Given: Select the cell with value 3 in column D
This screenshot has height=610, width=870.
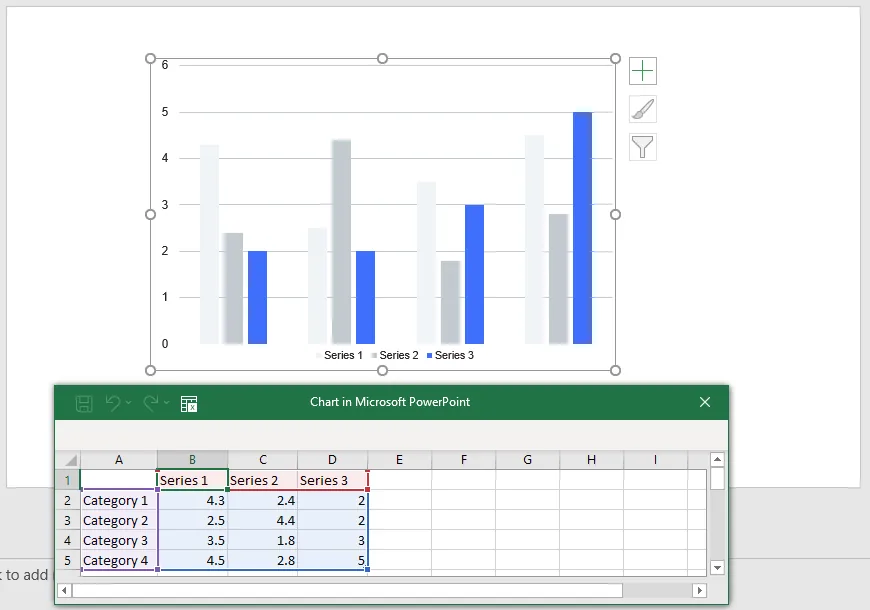Looking at the screenshot, I should tap(332, 541).
